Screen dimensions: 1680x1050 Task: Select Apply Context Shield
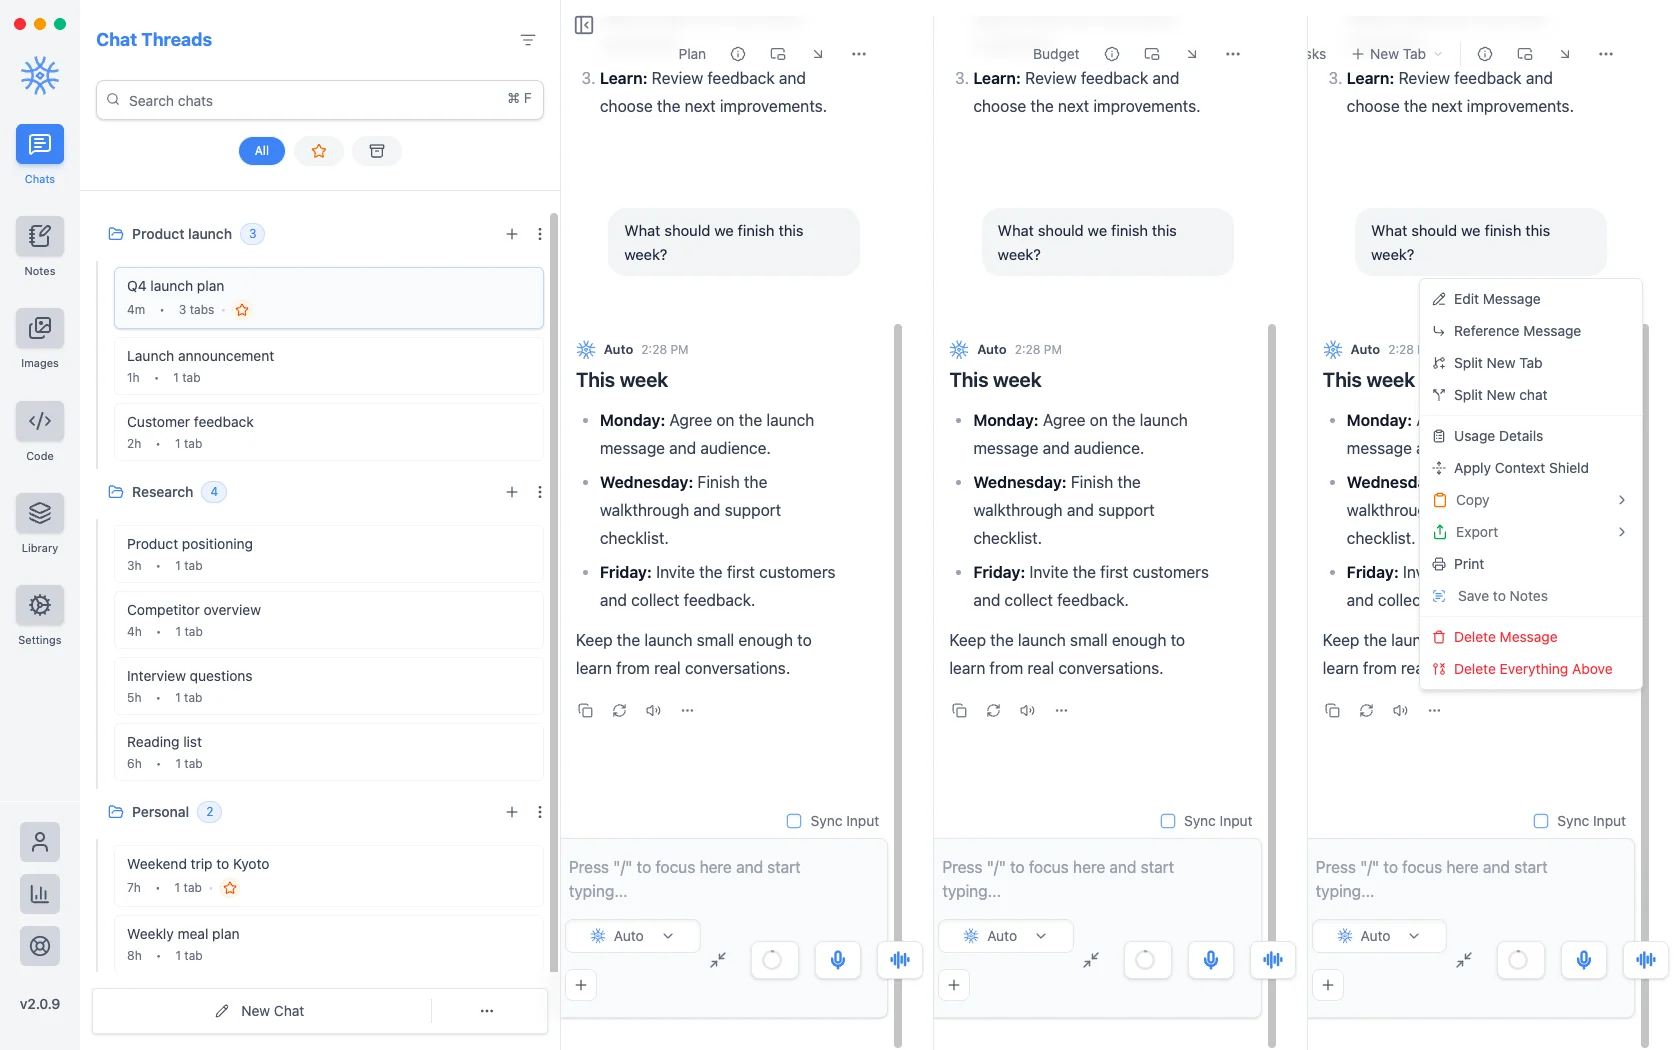pos(1531,468)
